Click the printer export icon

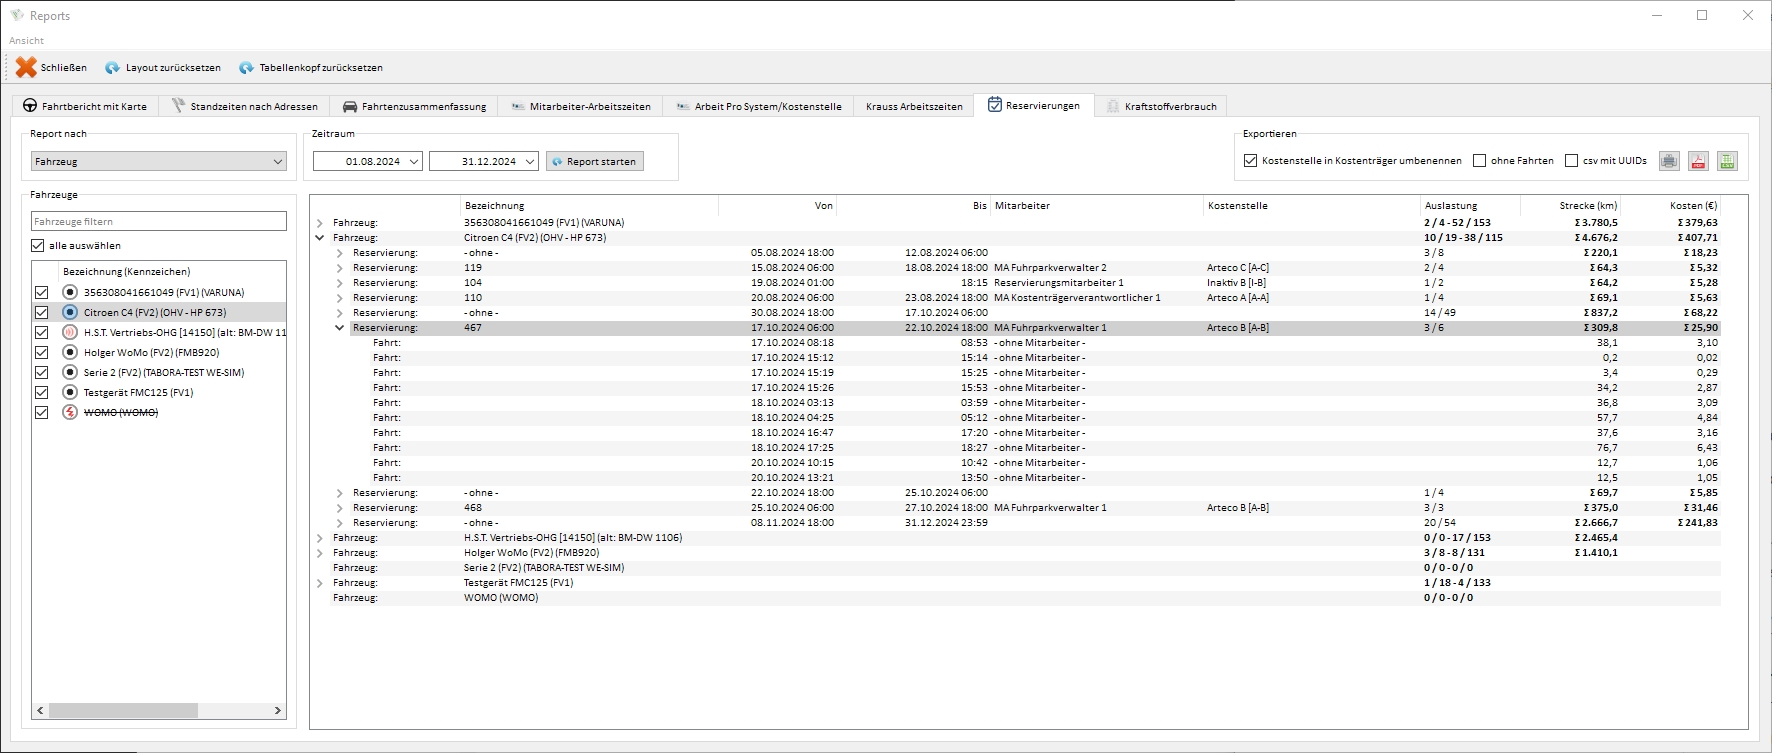coord(1669,161)
